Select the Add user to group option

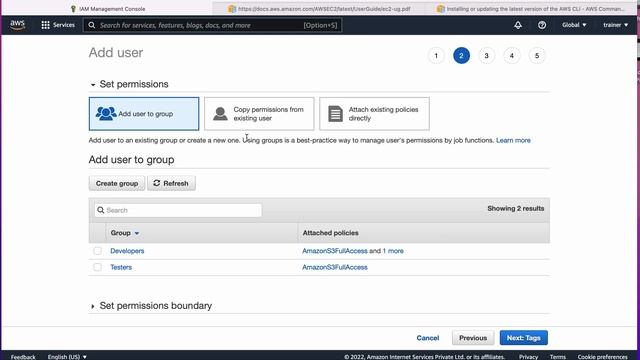click(144, 114)
